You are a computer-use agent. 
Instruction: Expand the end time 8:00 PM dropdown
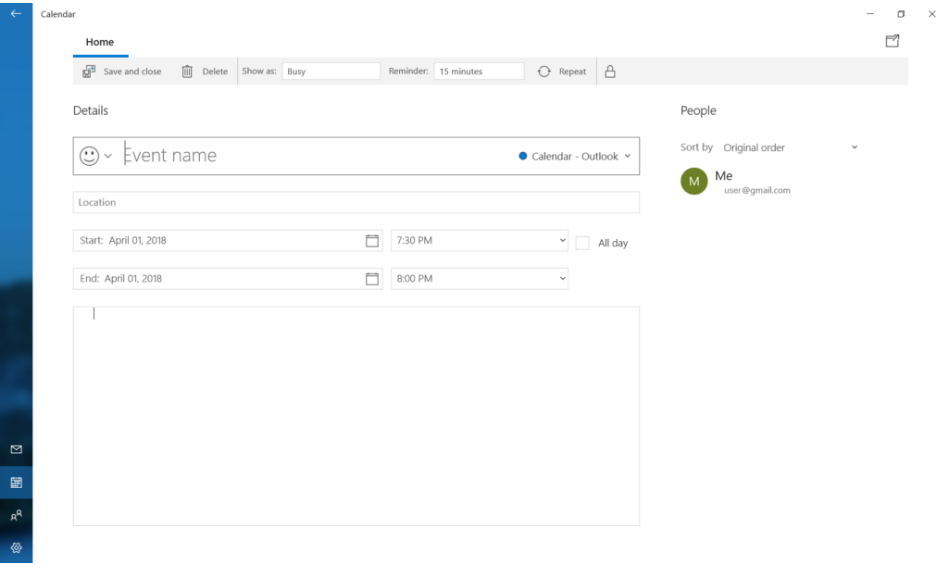click(479, 279)
